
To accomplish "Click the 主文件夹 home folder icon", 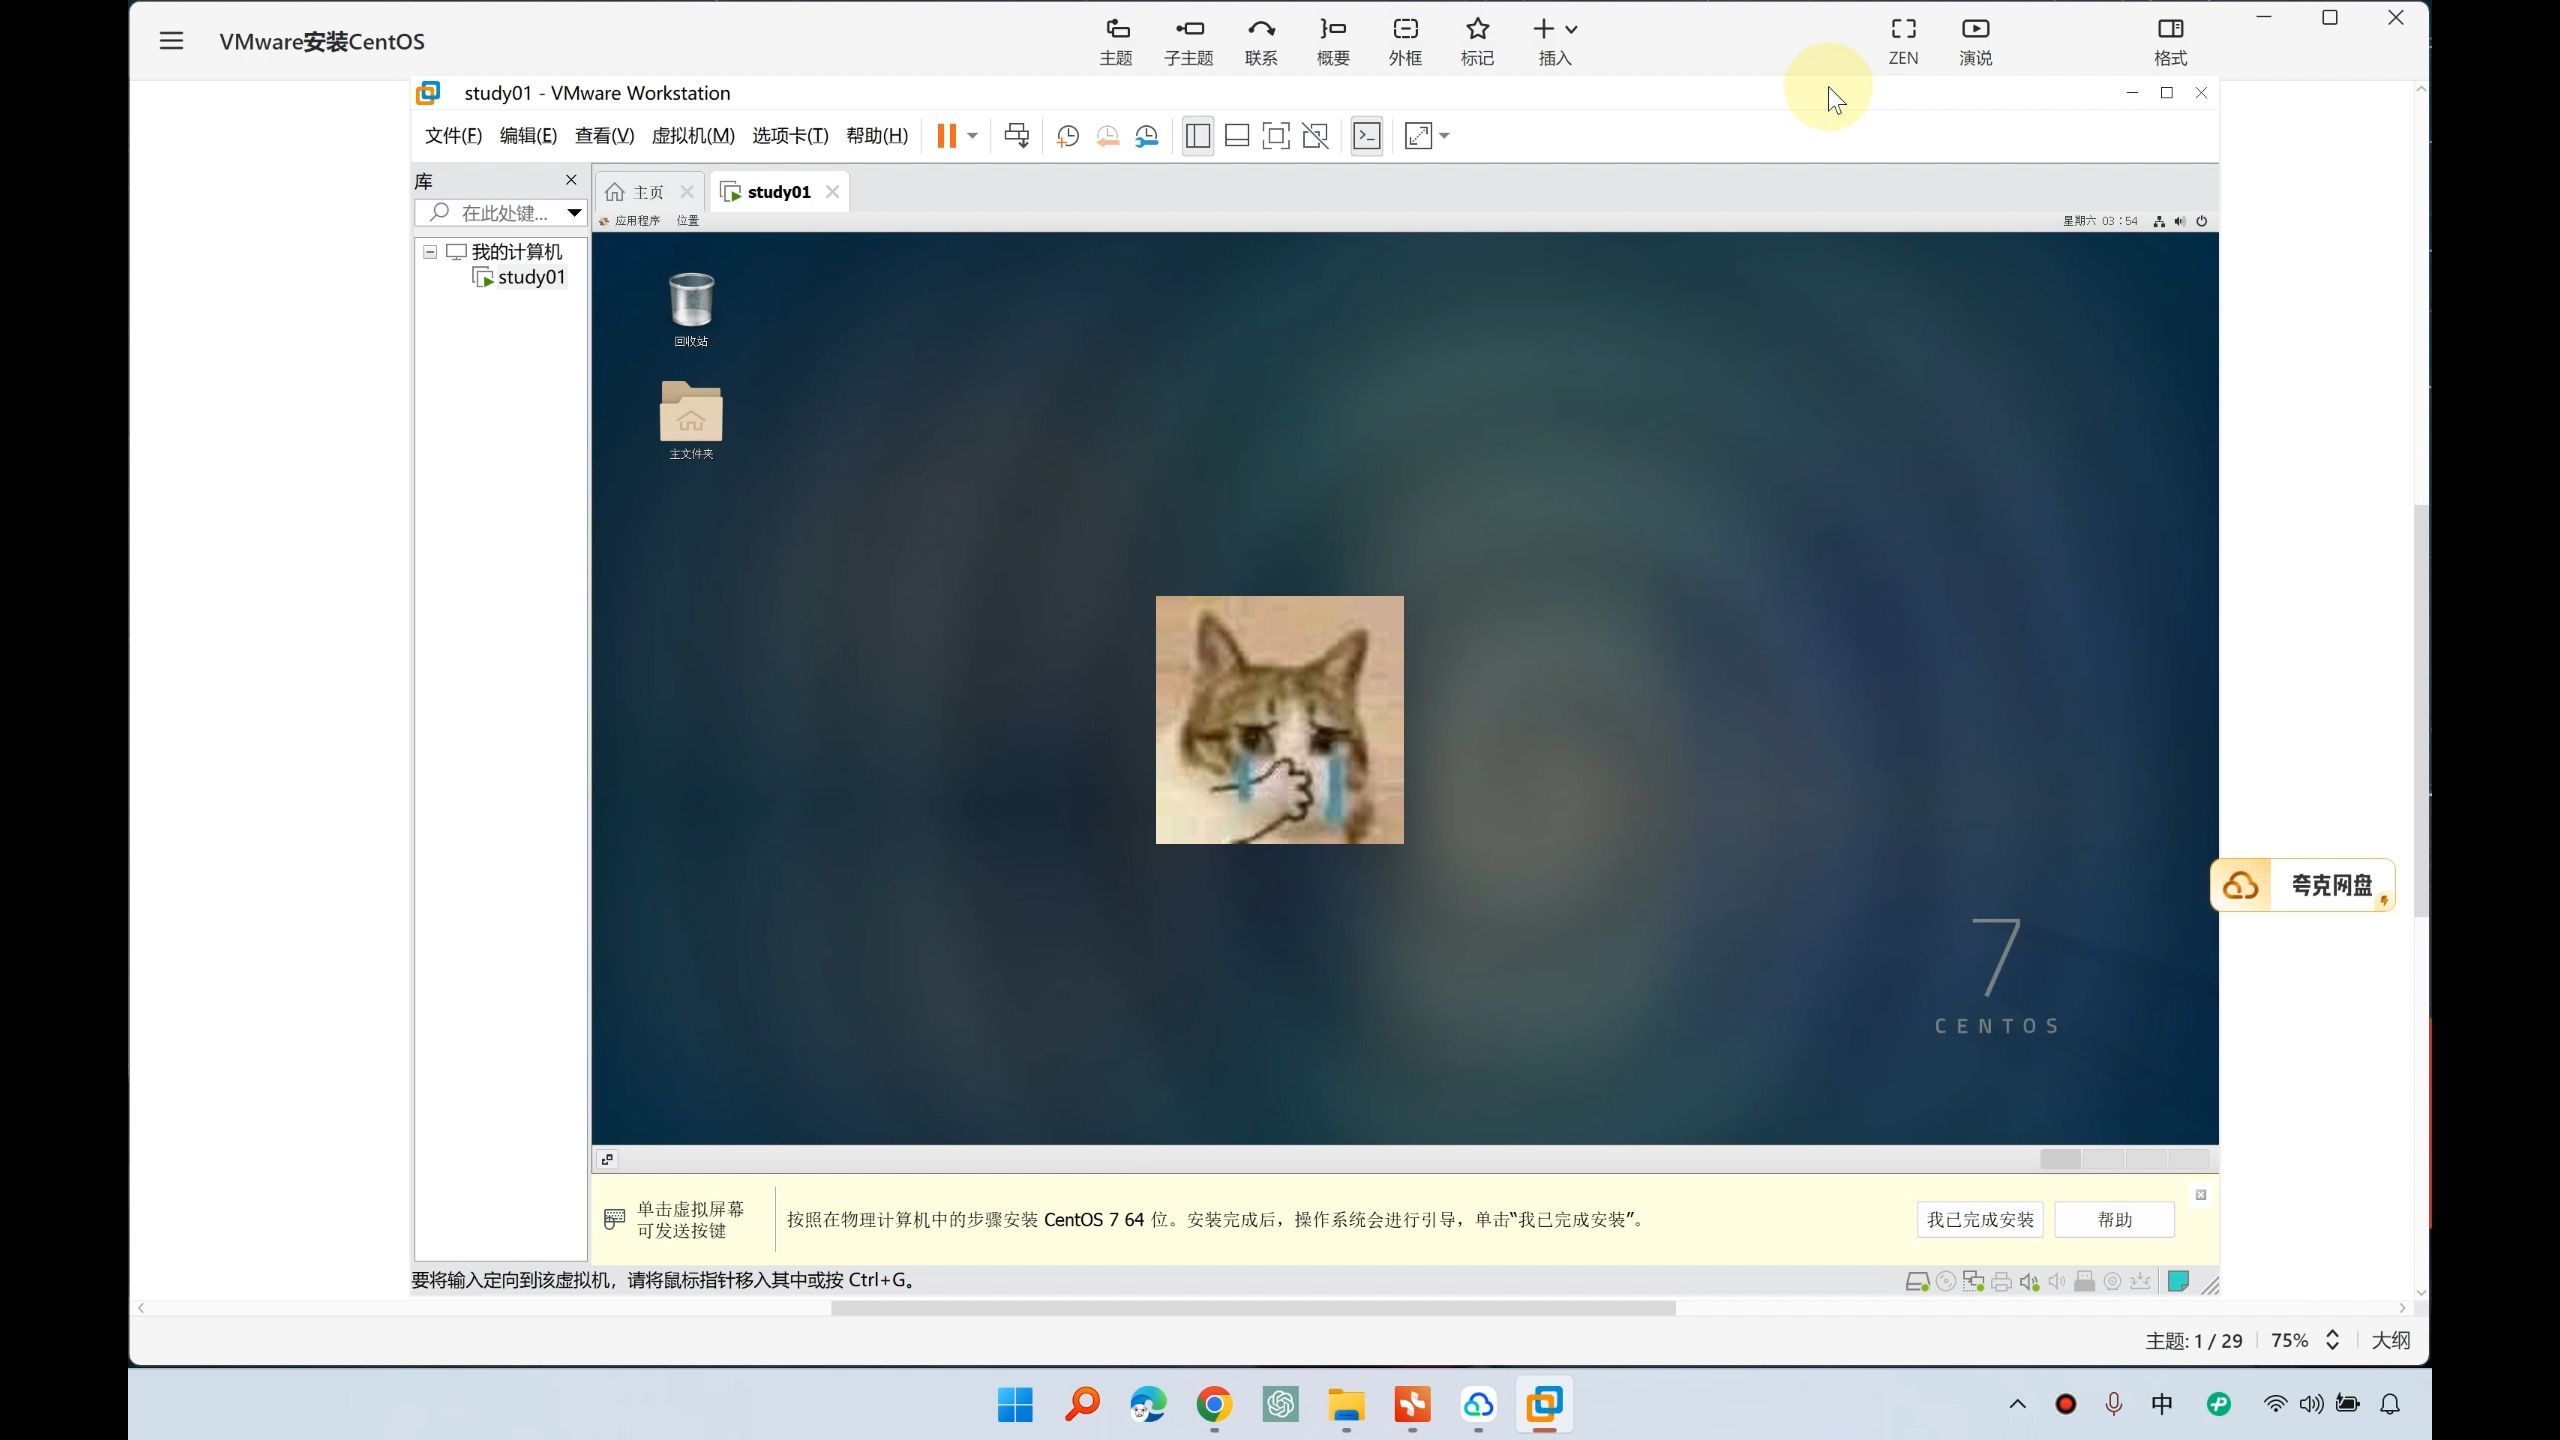I will [x=691, y=420].
